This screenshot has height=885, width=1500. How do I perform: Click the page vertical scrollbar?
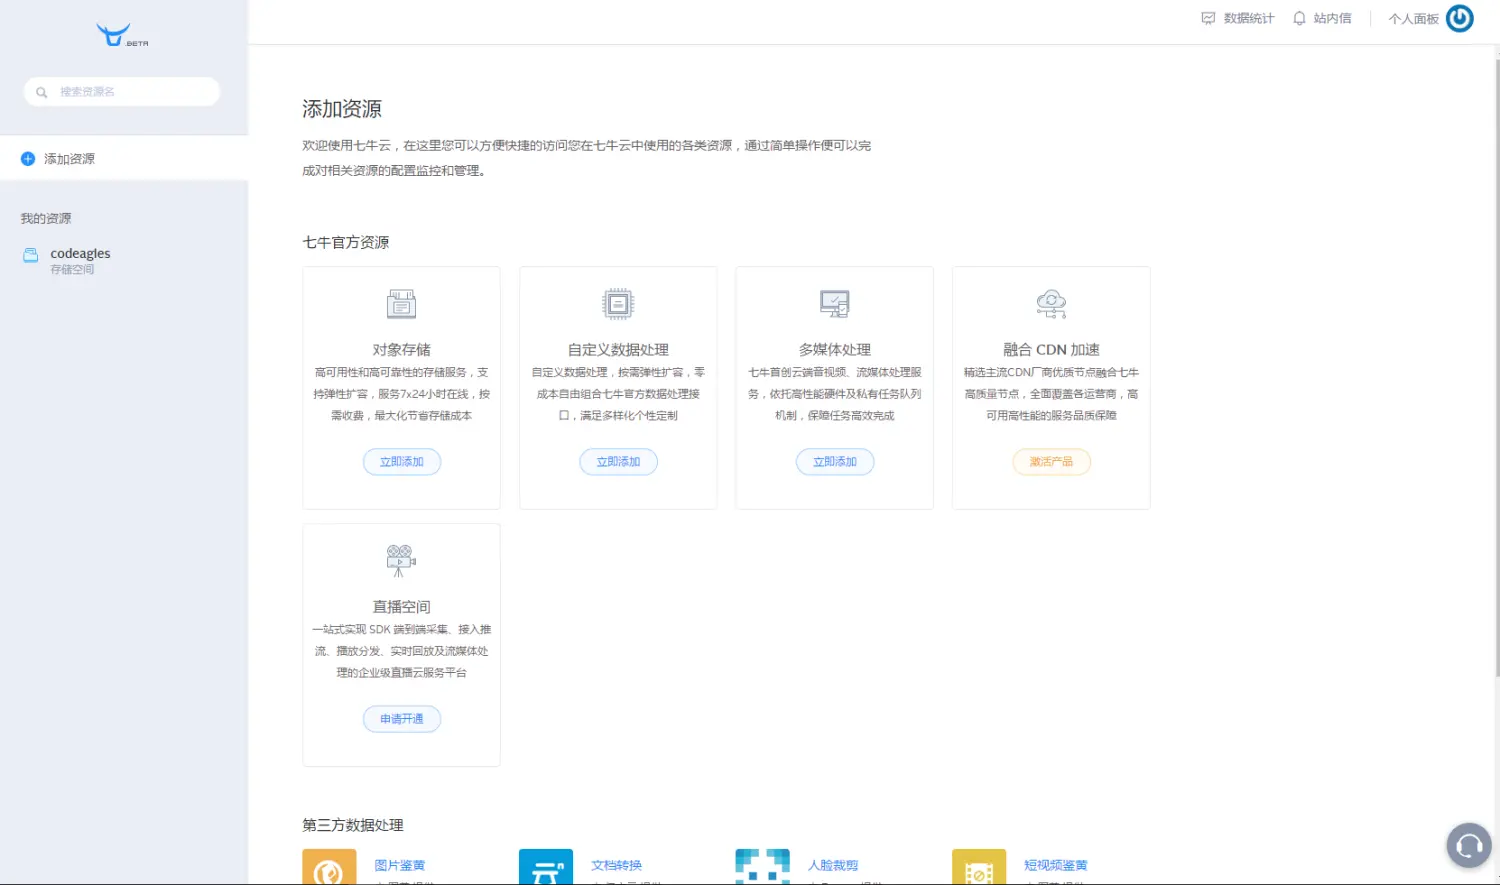click(1497, 370)
